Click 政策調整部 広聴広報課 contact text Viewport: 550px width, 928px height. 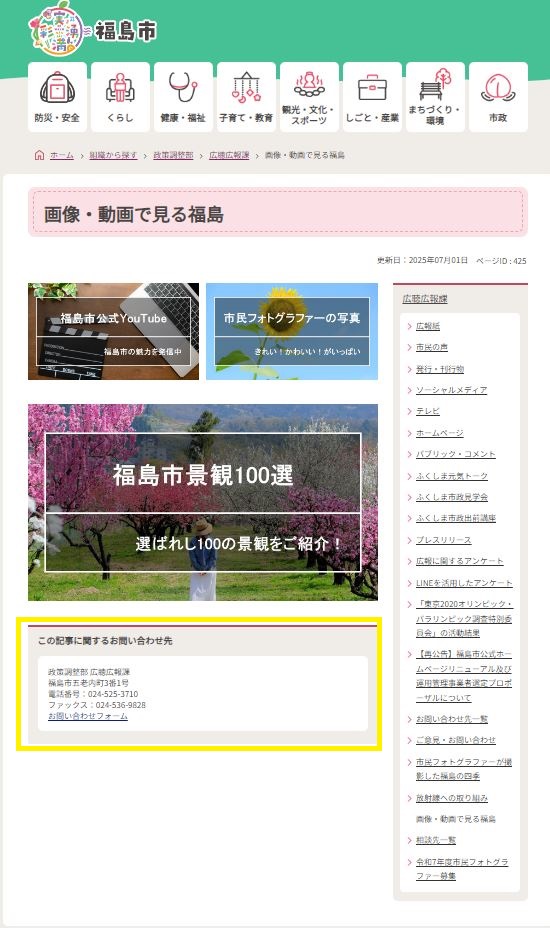89,672
